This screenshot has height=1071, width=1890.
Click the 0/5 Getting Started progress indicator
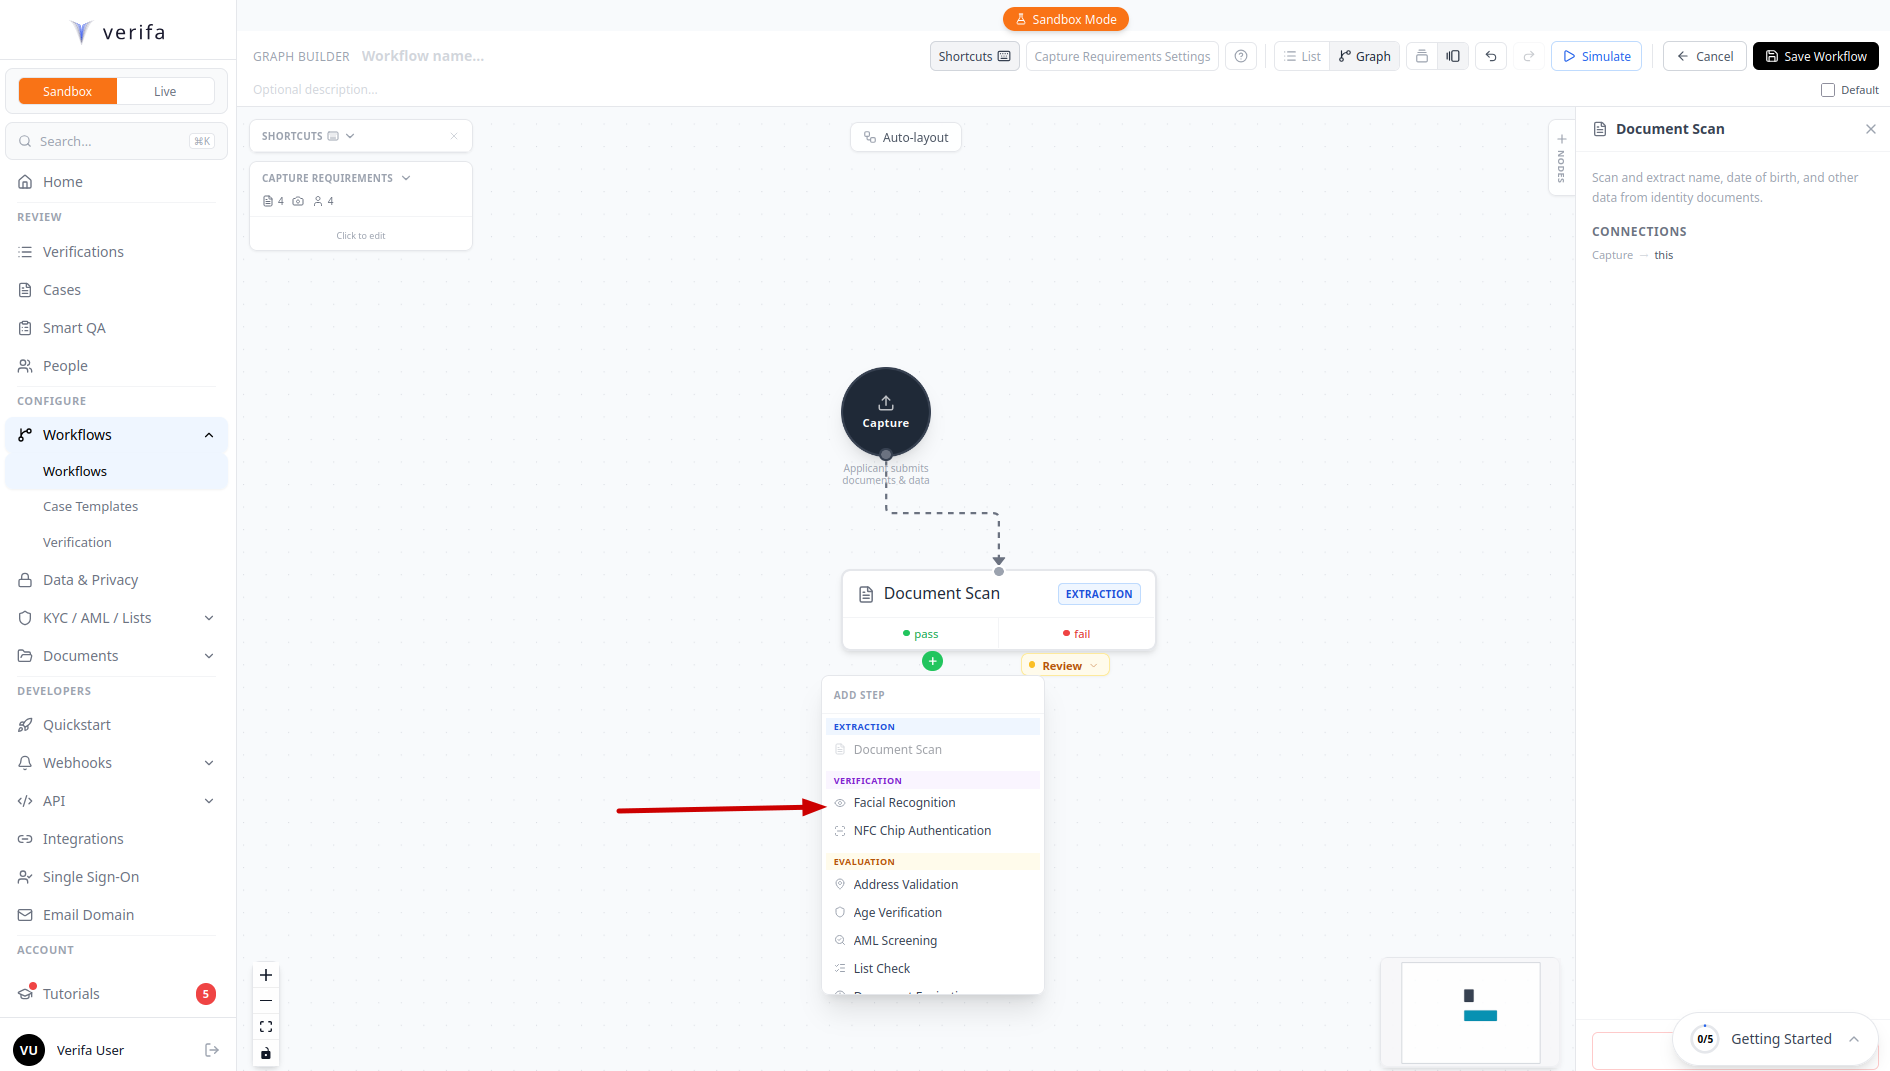[x=1703, y=1039]
